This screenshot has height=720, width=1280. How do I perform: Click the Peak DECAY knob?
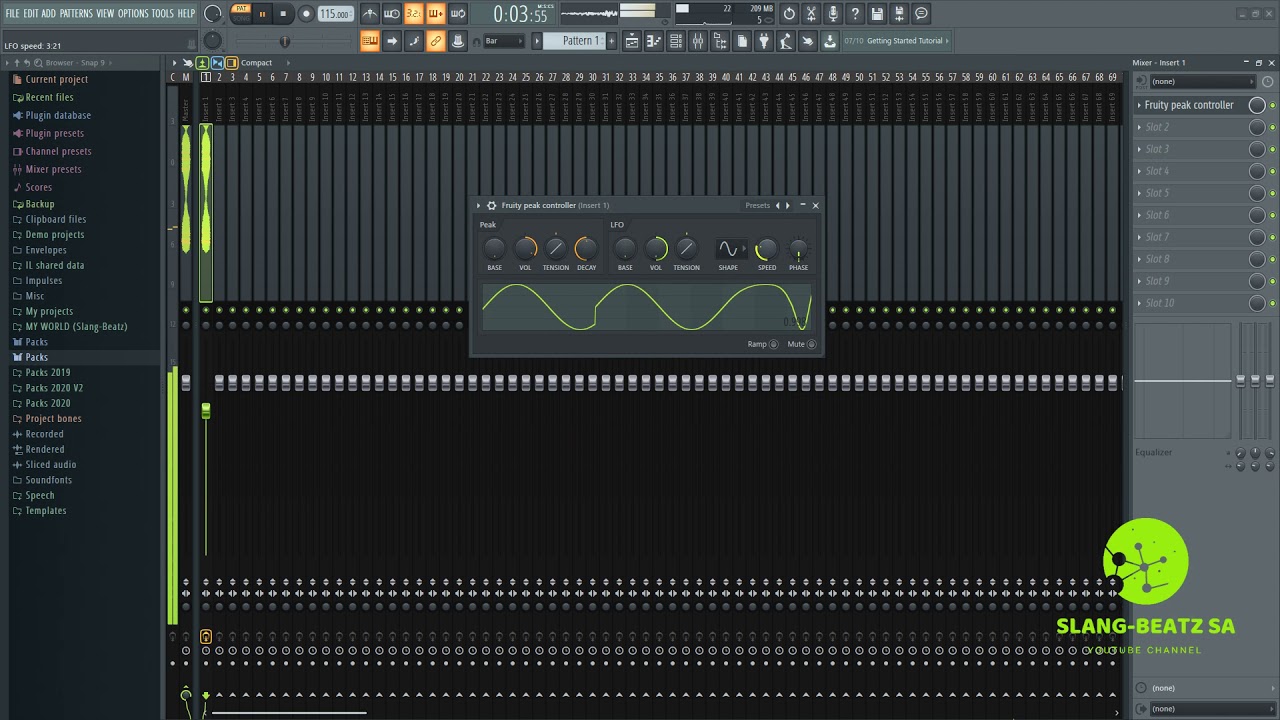[x=586, y=249]
